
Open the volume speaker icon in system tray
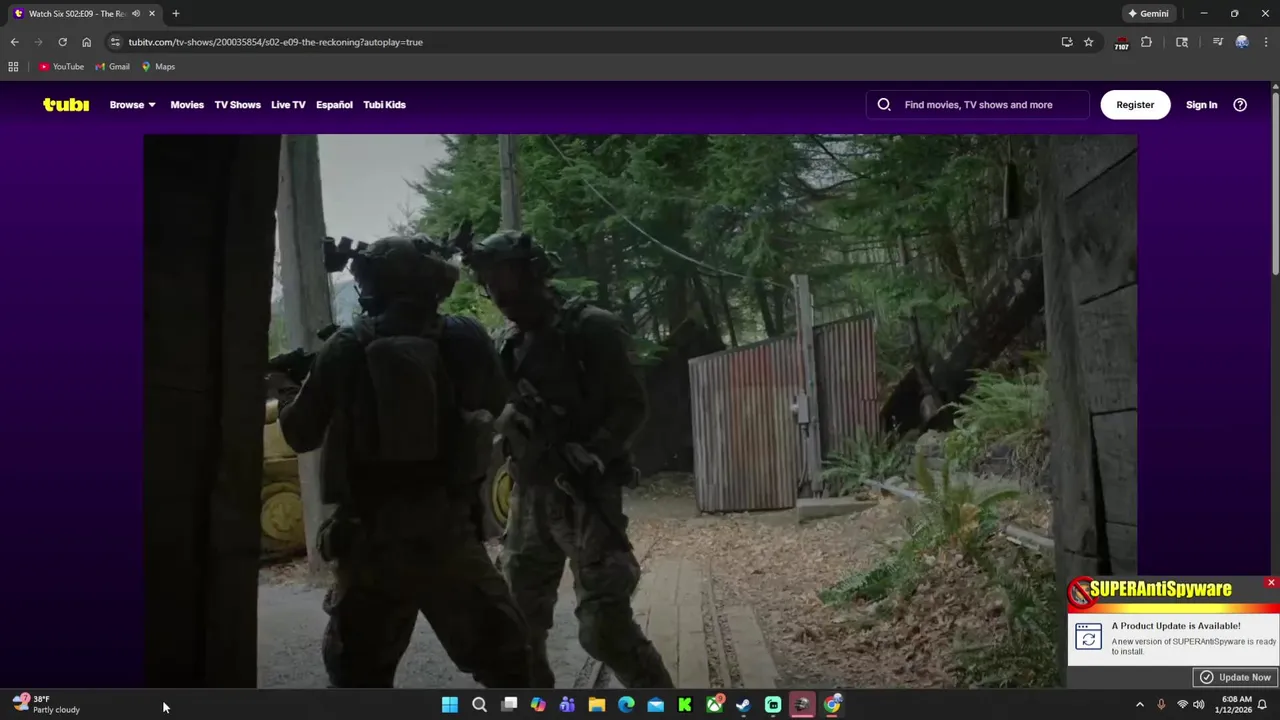(1198, 705)
